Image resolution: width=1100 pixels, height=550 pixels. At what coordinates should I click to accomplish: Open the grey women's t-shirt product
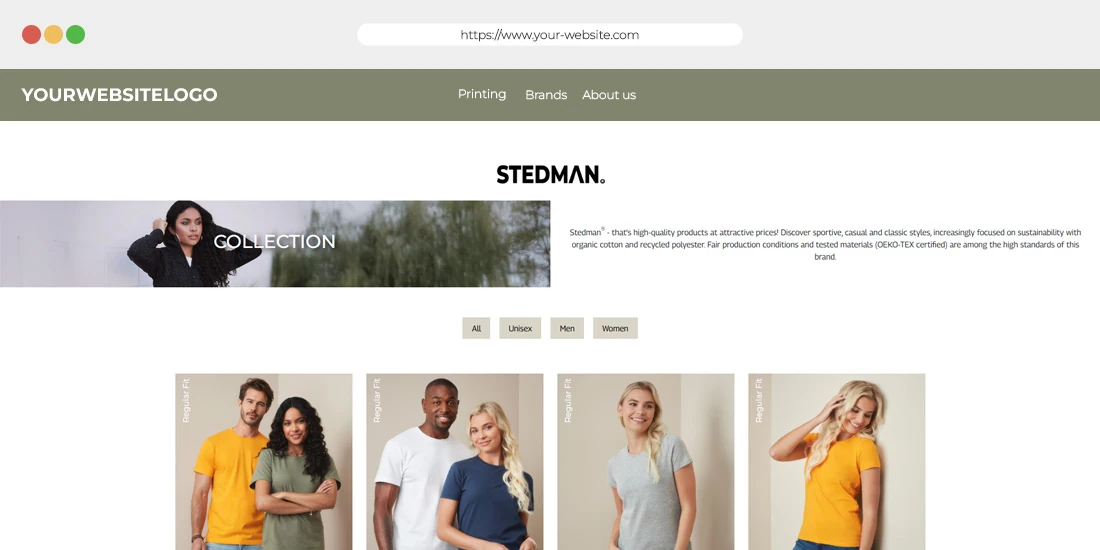click(645, 462)
